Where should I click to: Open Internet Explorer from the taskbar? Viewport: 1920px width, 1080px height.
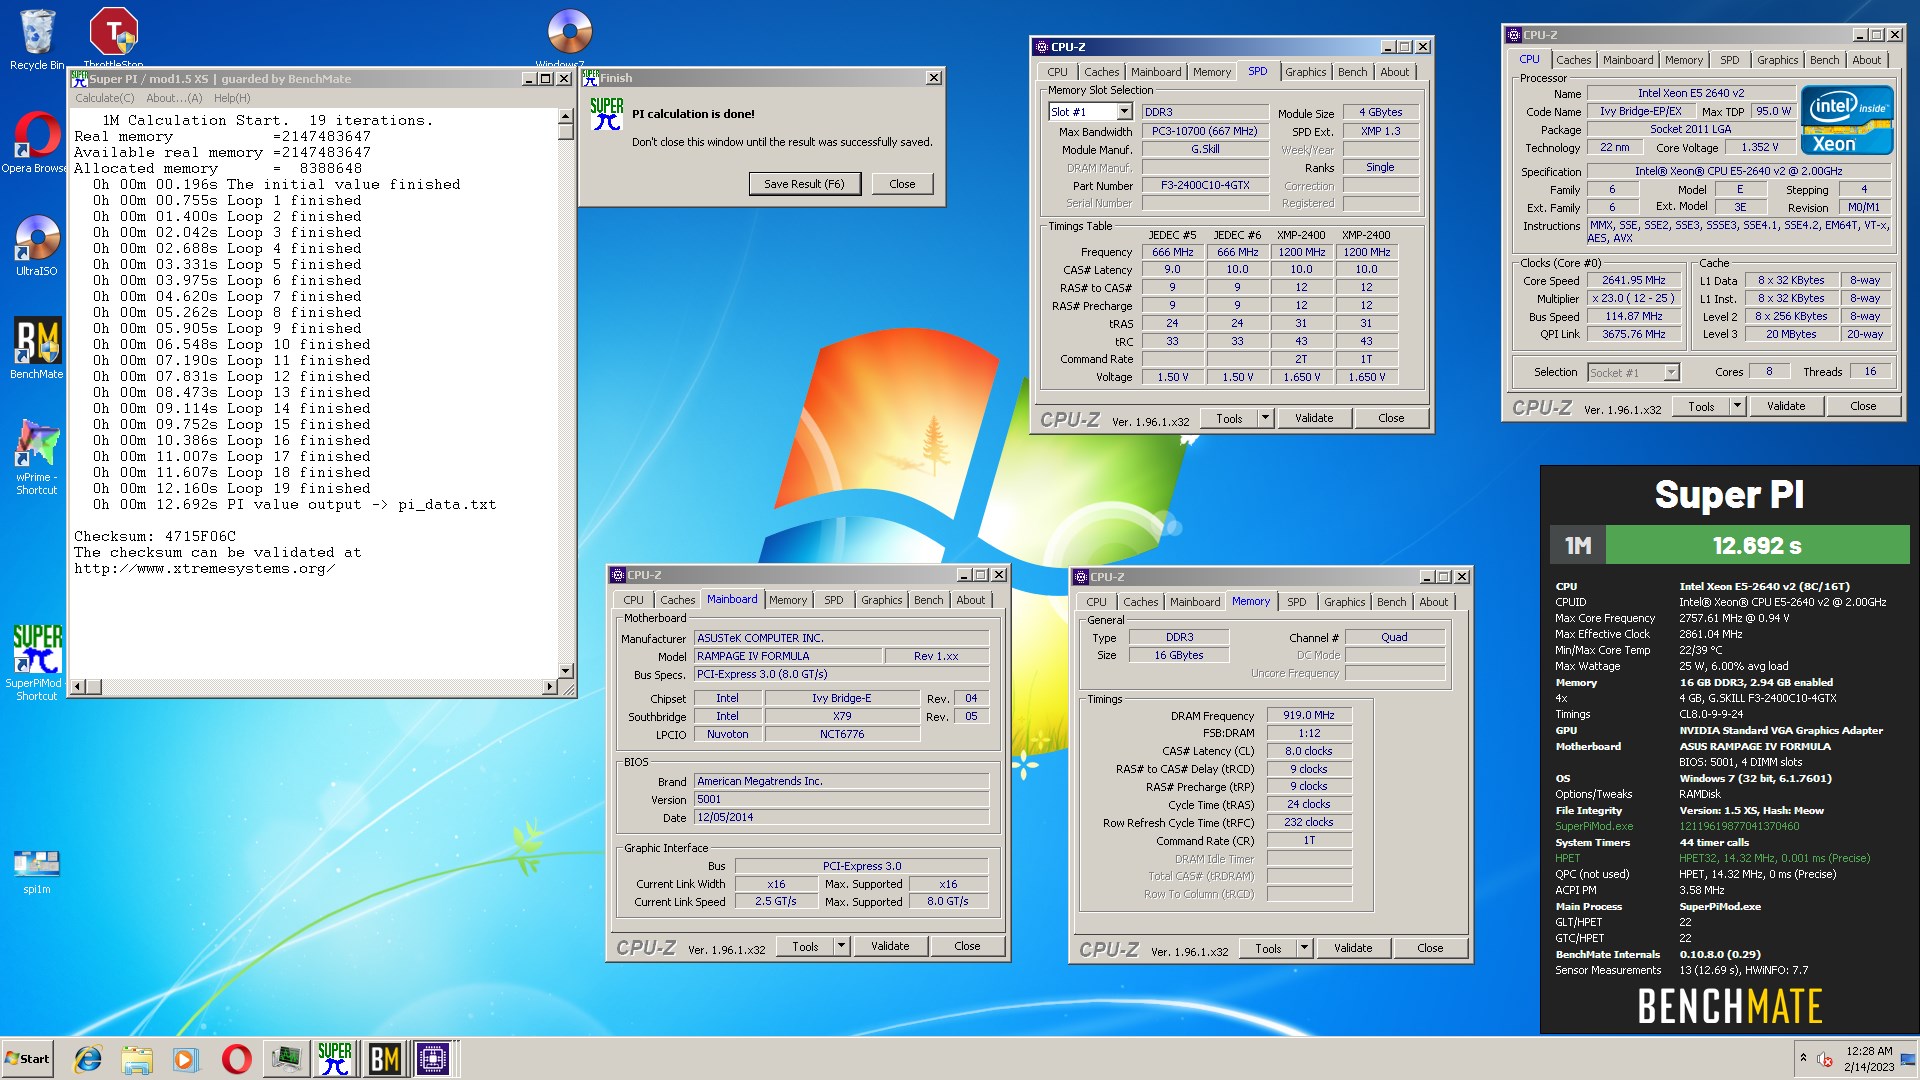(x=88, y=1059)
